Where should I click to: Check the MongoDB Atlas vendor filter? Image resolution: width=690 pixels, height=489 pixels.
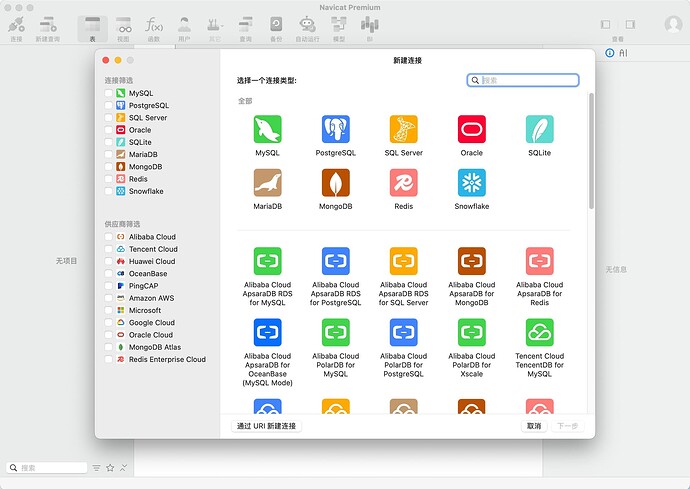tap(108, 347)
